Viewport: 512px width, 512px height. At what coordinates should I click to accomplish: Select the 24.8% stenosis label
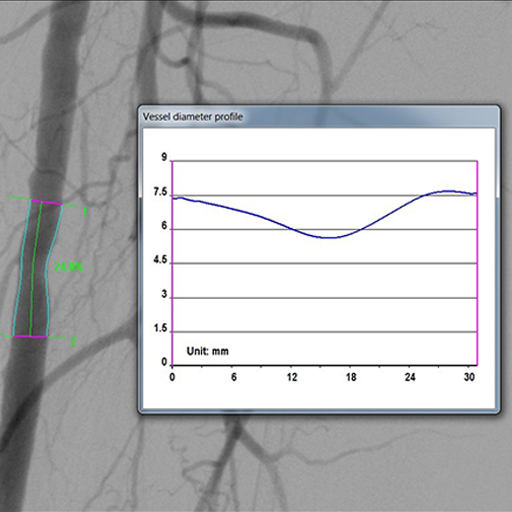coord(68,267)
